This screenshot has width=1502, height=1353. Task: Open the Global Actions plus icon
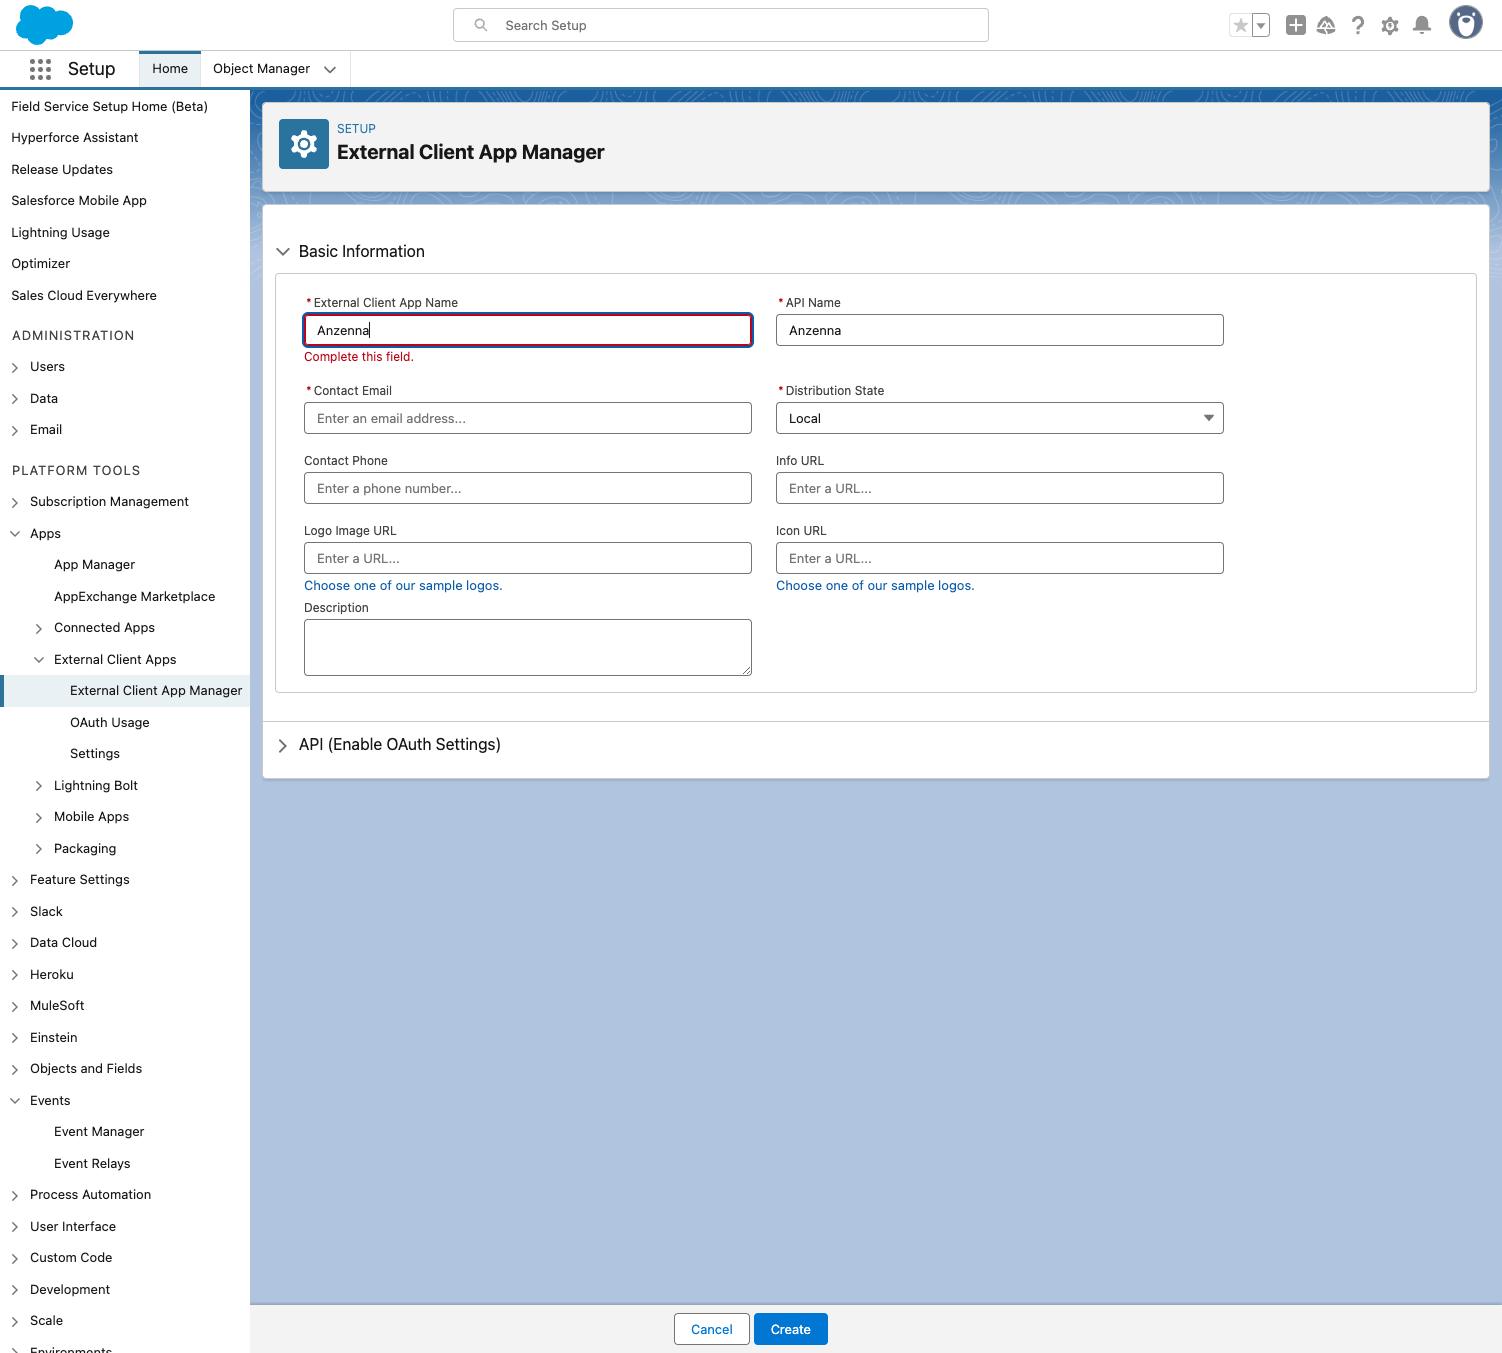[x=1295, y=26]
